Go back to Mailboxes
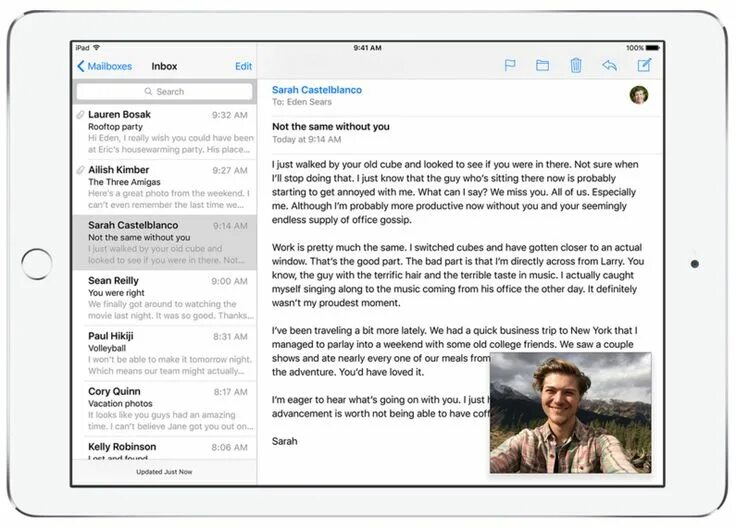 [104, 66]
